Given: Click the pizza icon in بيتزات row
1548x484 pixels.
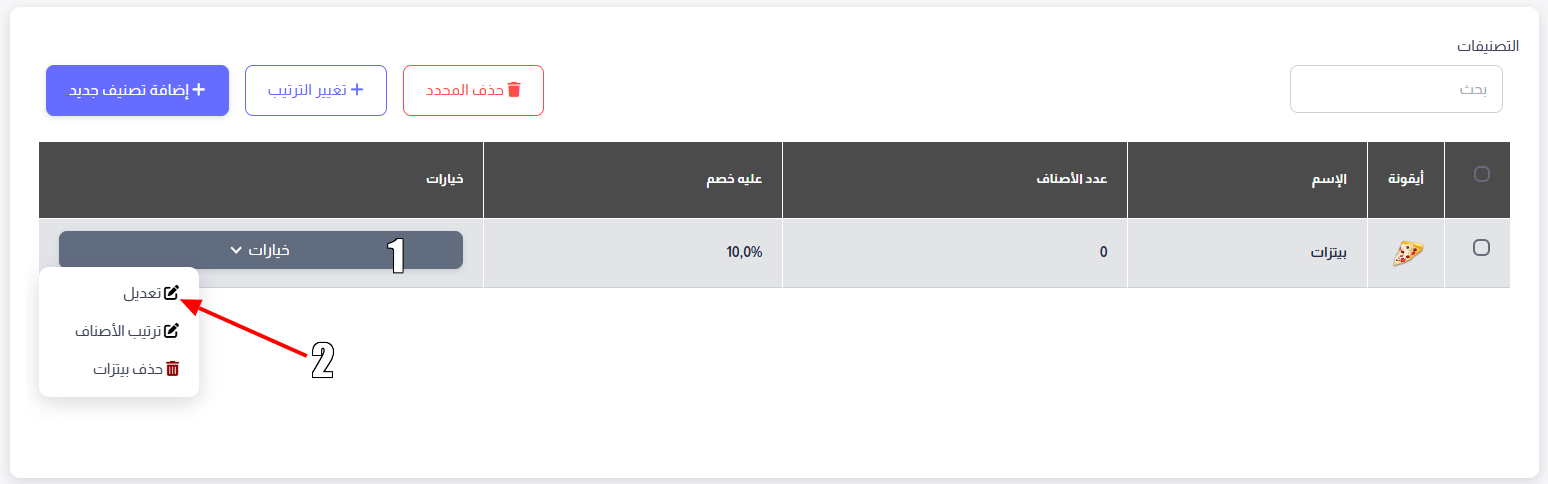Looking at the screenshot, I should [x=1408, y=254].
